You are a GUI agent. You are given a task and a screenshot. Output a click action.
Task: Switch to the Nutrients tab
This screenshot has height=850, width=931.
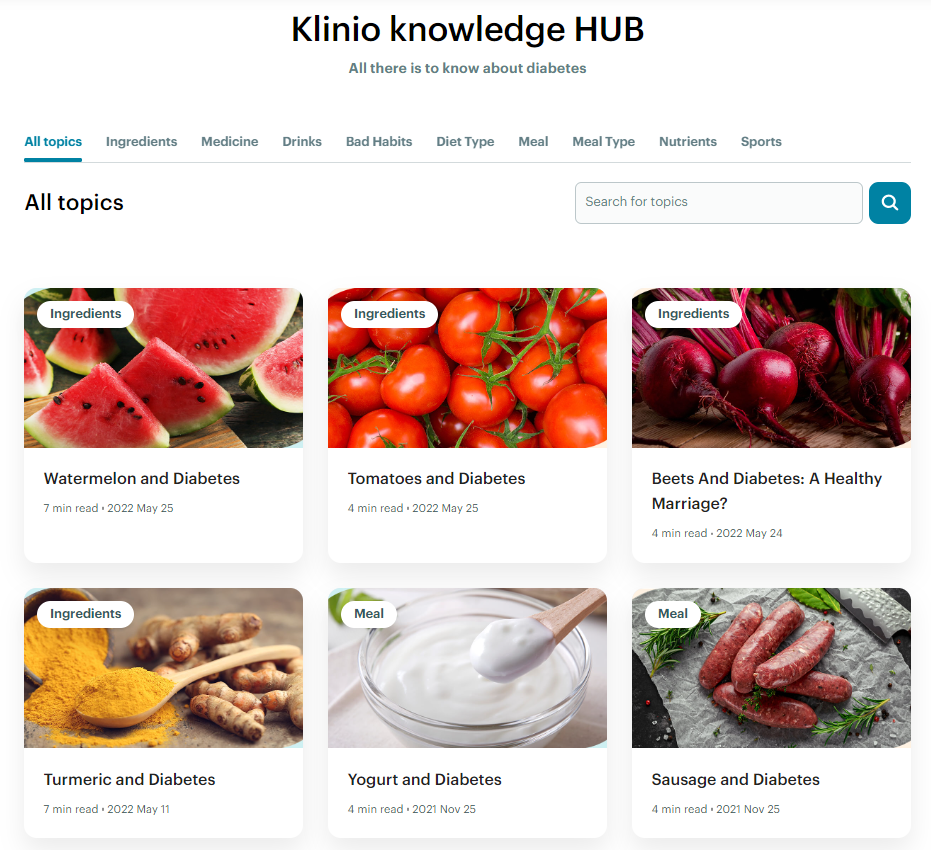688,142
